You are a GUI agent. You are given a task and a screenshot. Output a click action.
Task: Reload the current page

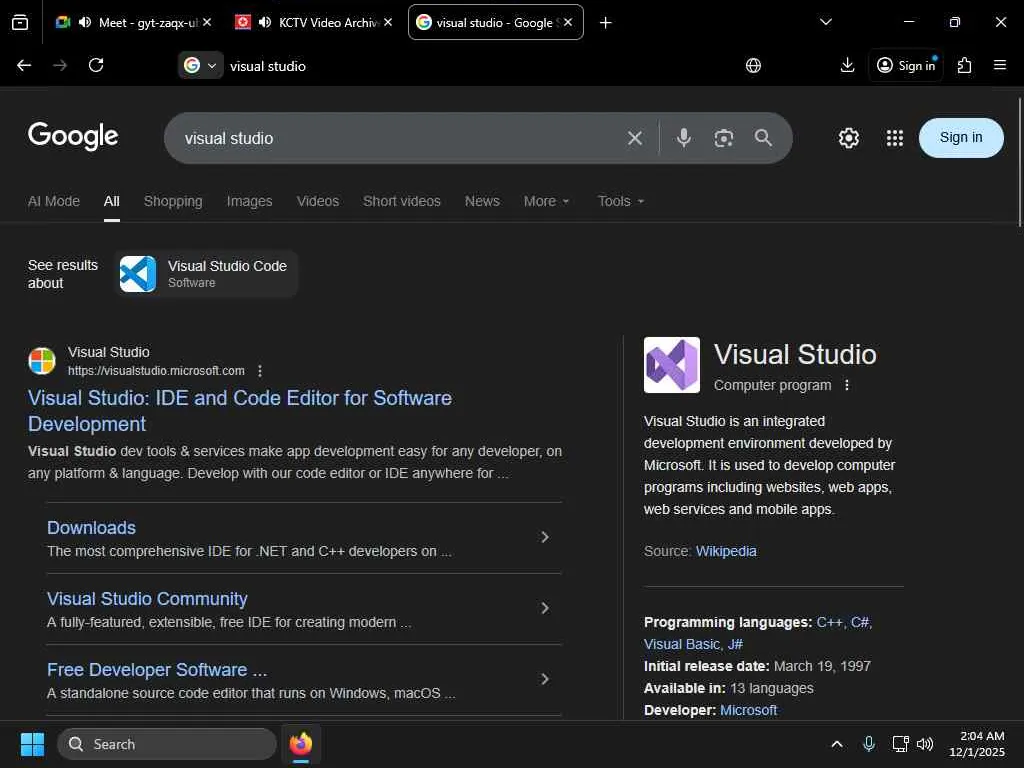[x=96, y=65]
